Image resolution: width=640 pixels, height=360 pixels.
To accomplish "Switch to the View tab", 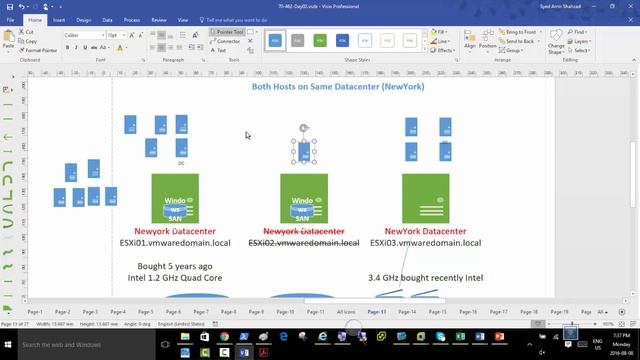I will pyautogui.click(x=182, y=20).
